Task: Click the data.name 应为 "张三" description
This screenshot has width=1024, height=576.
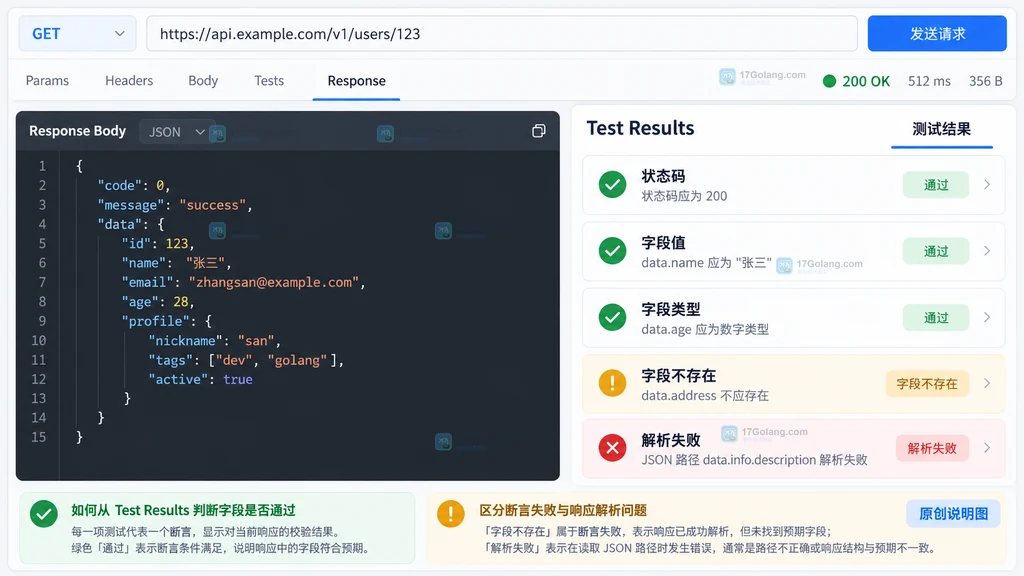Action: pos(706,263)
